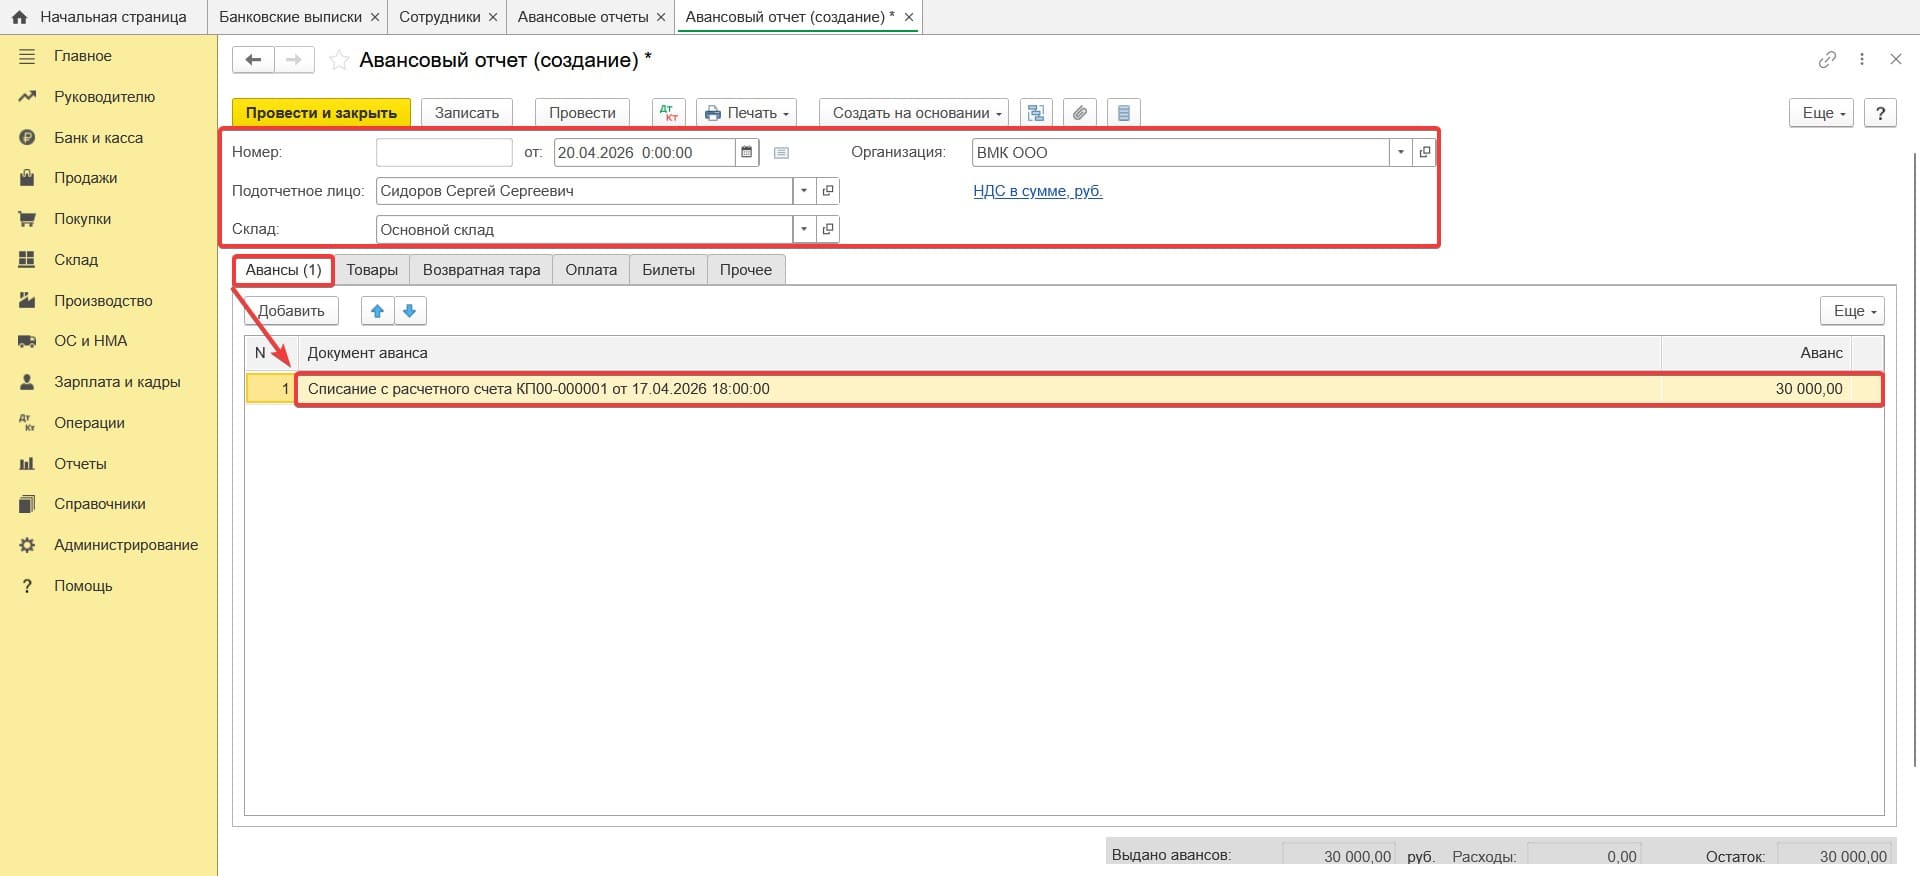Screen dimensions: 1920x876
Task: Open the Склад section in sidebar
Action: point(76,260)
